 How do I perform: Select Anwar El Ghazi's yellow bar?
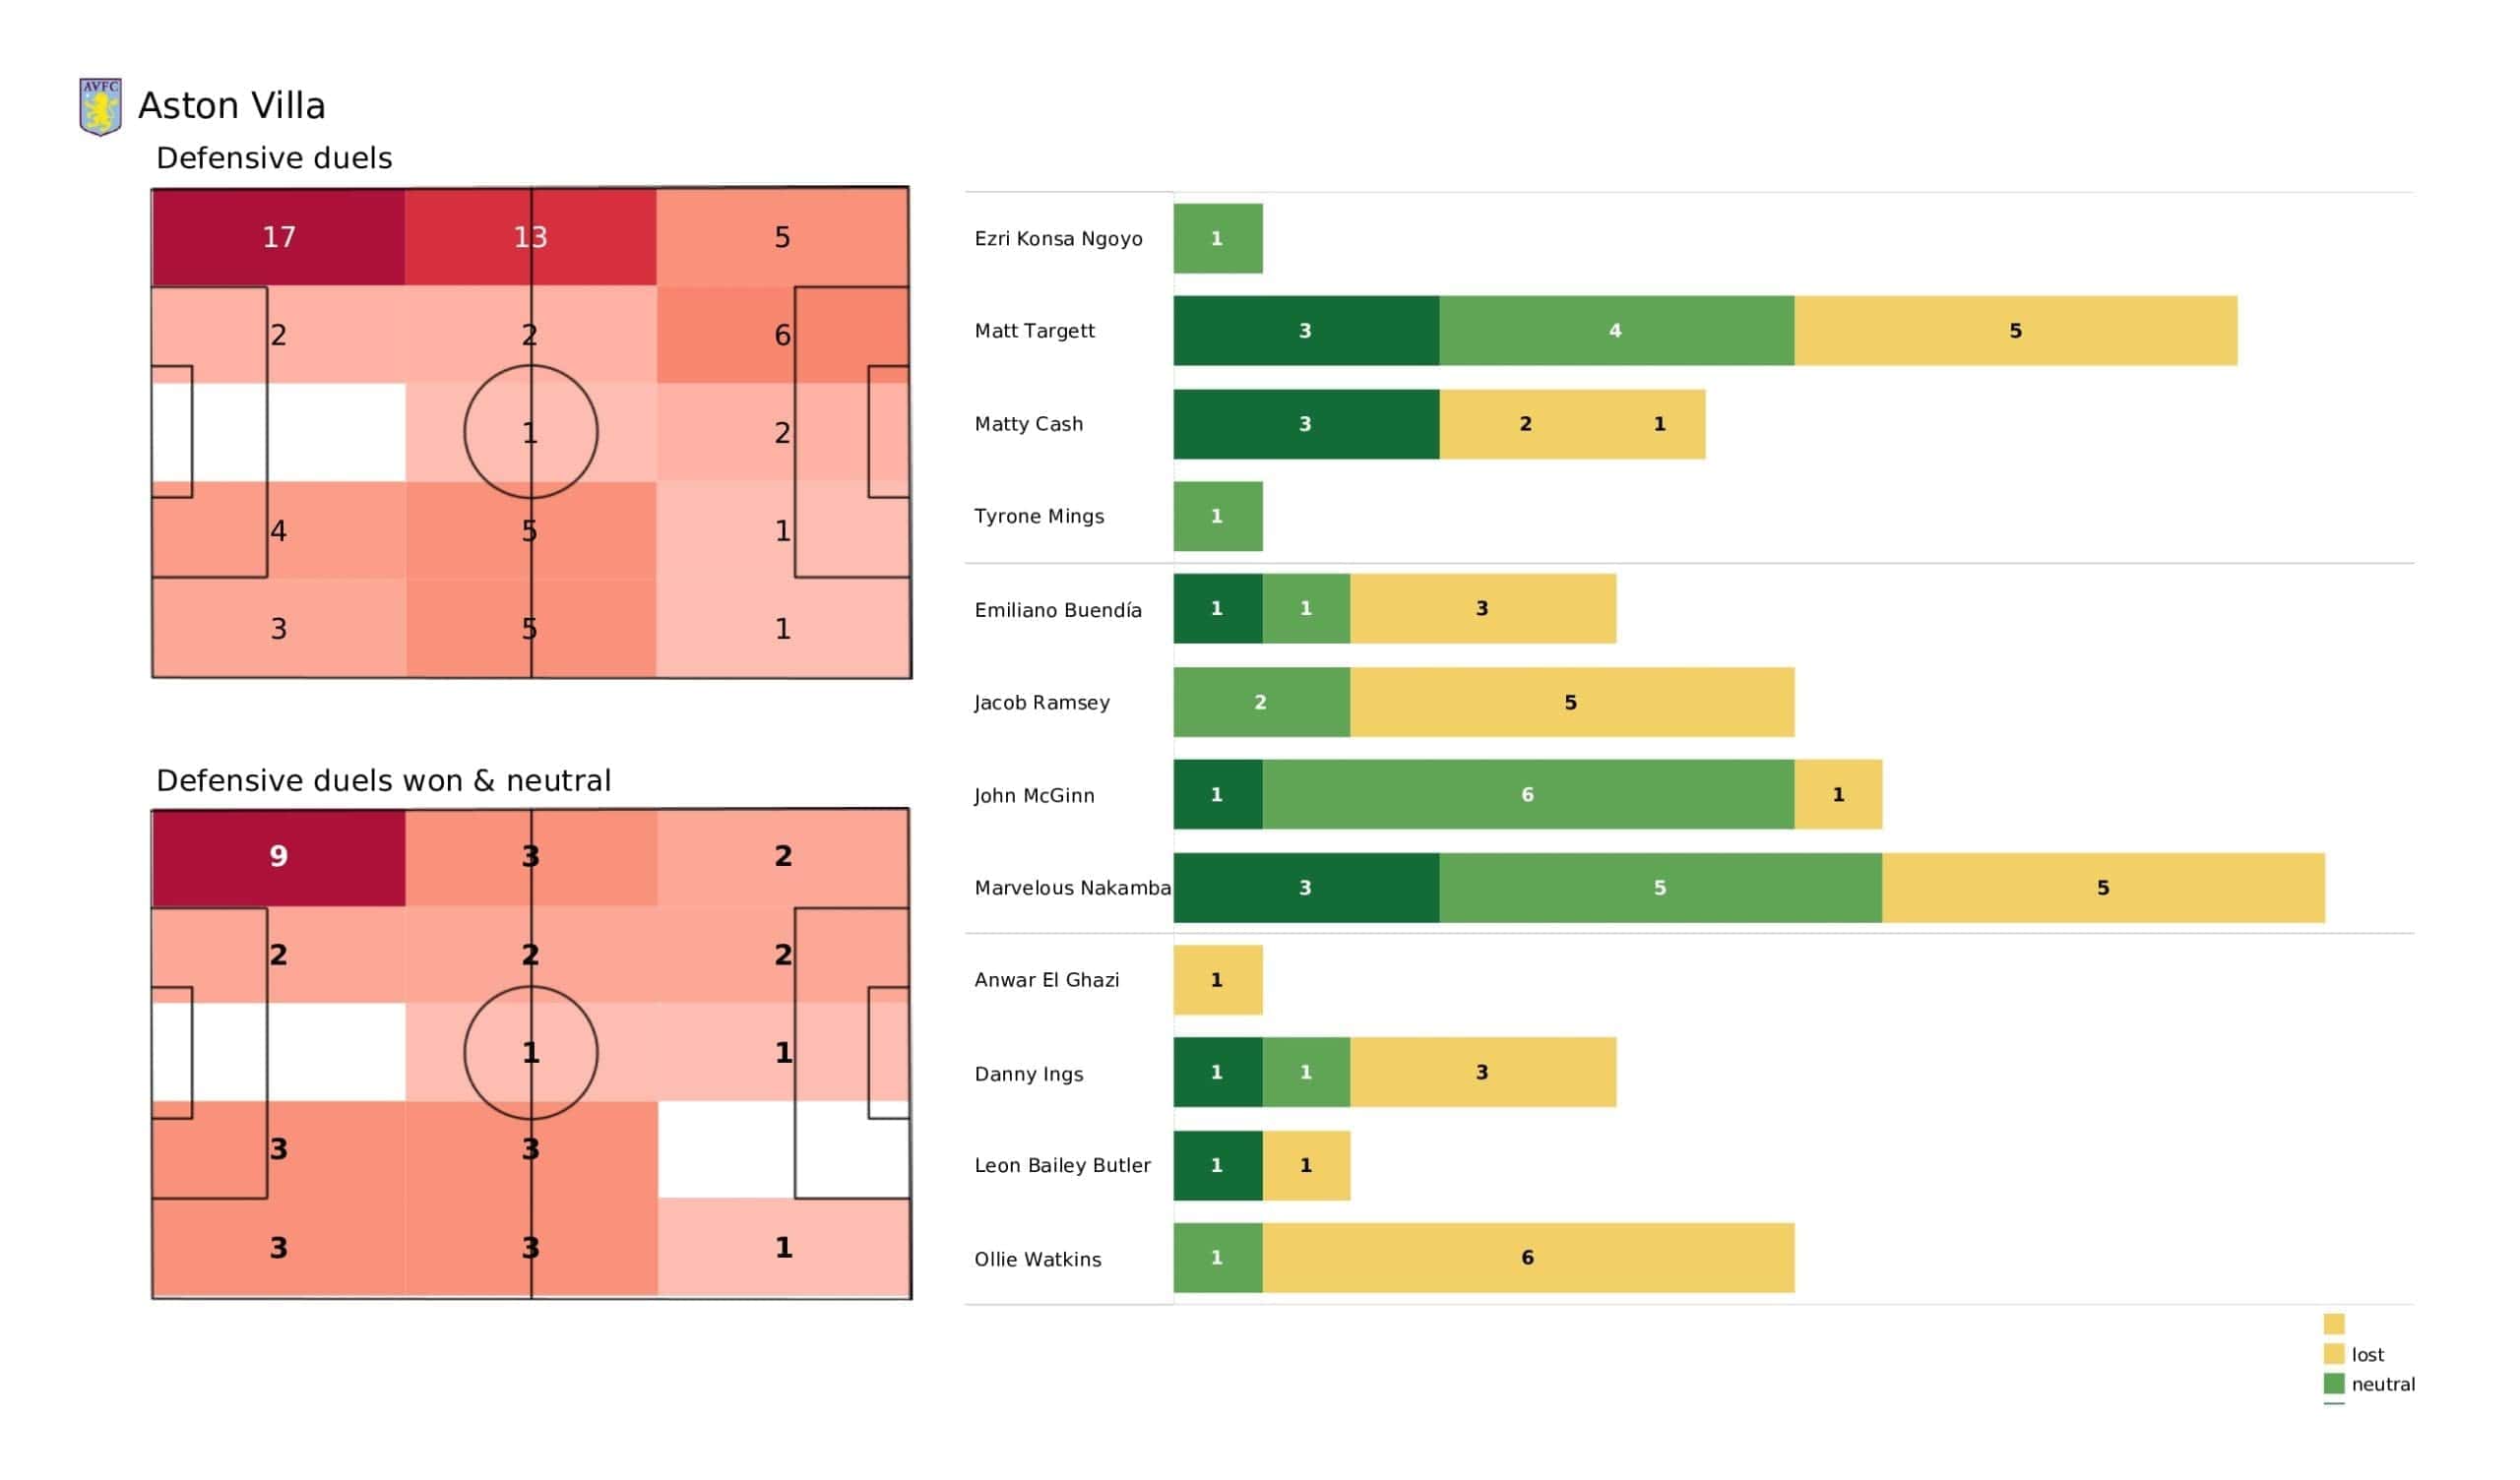pos(1217,980)
